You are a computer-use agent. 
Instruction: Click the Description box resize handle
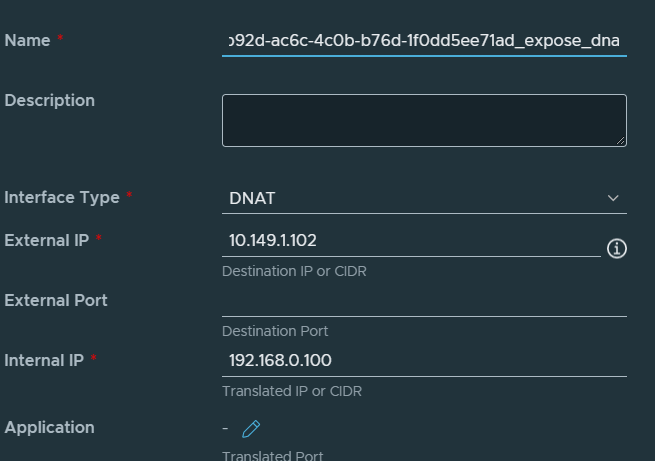point(621,141)
